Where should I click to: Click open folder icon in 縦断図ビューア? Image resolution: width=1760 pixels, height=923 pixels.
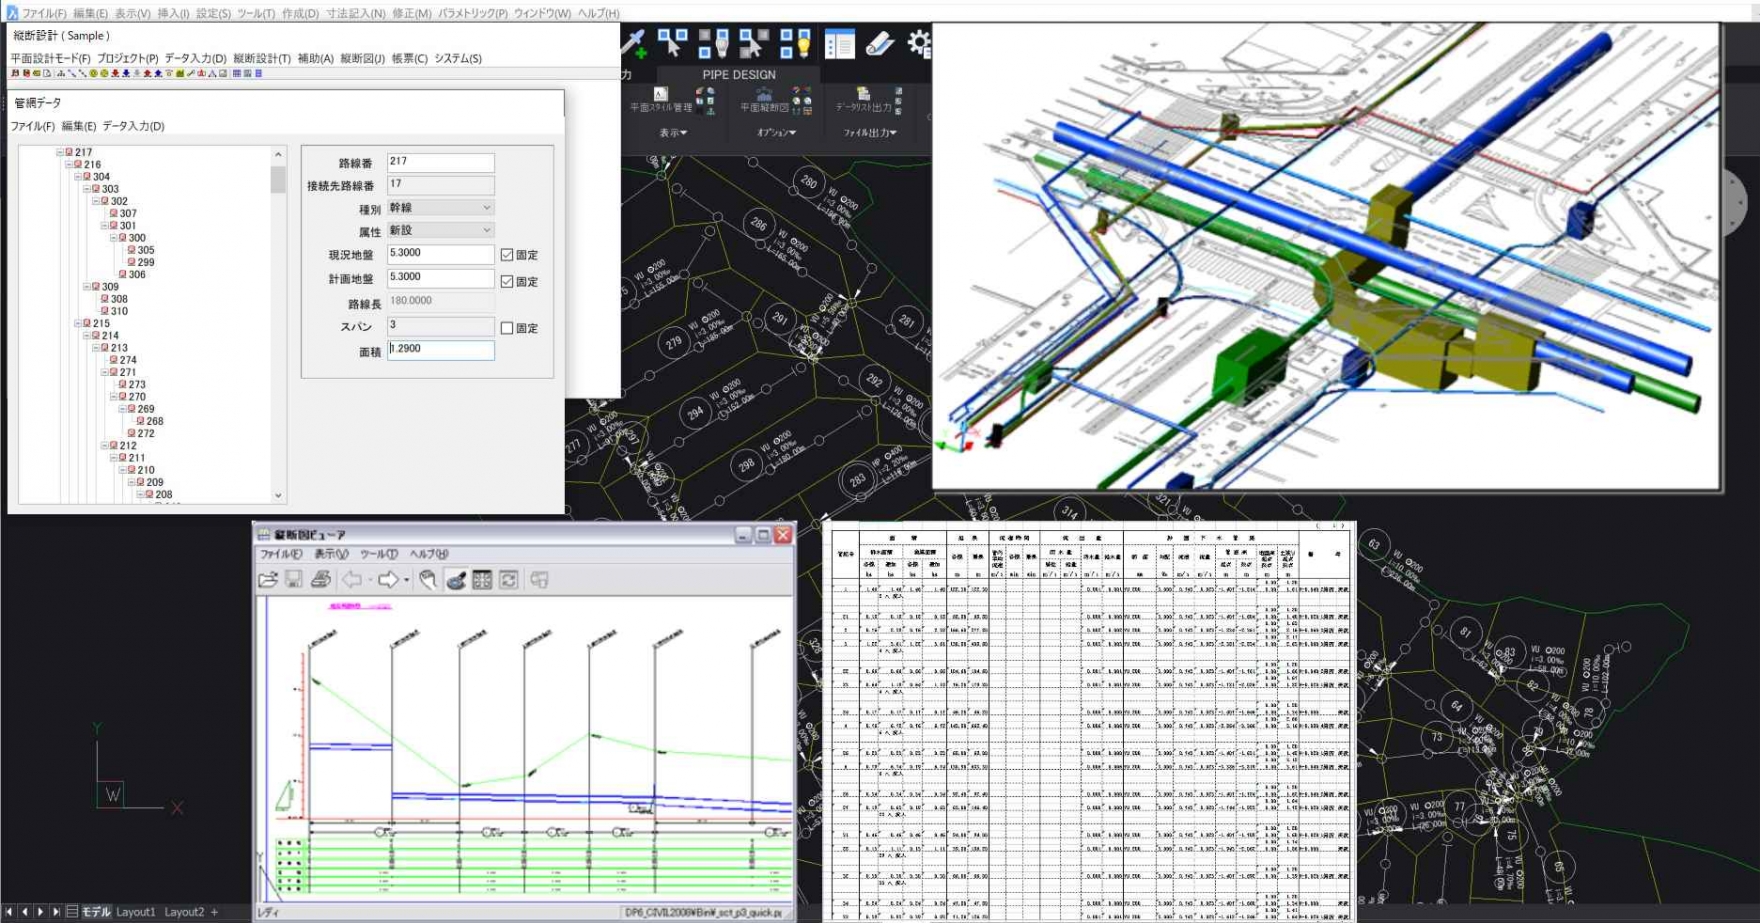point(268,580)
